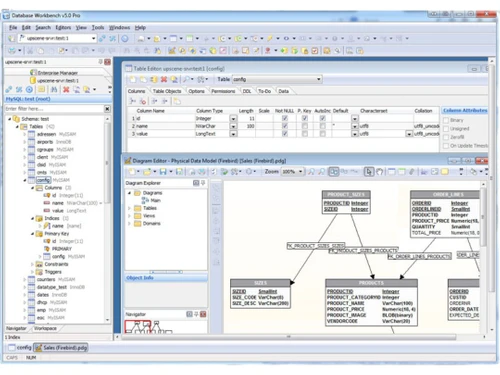500x375 pixels.
Task: Click the PRODUCTS table in diagram
Action: [x=371, y=303]
